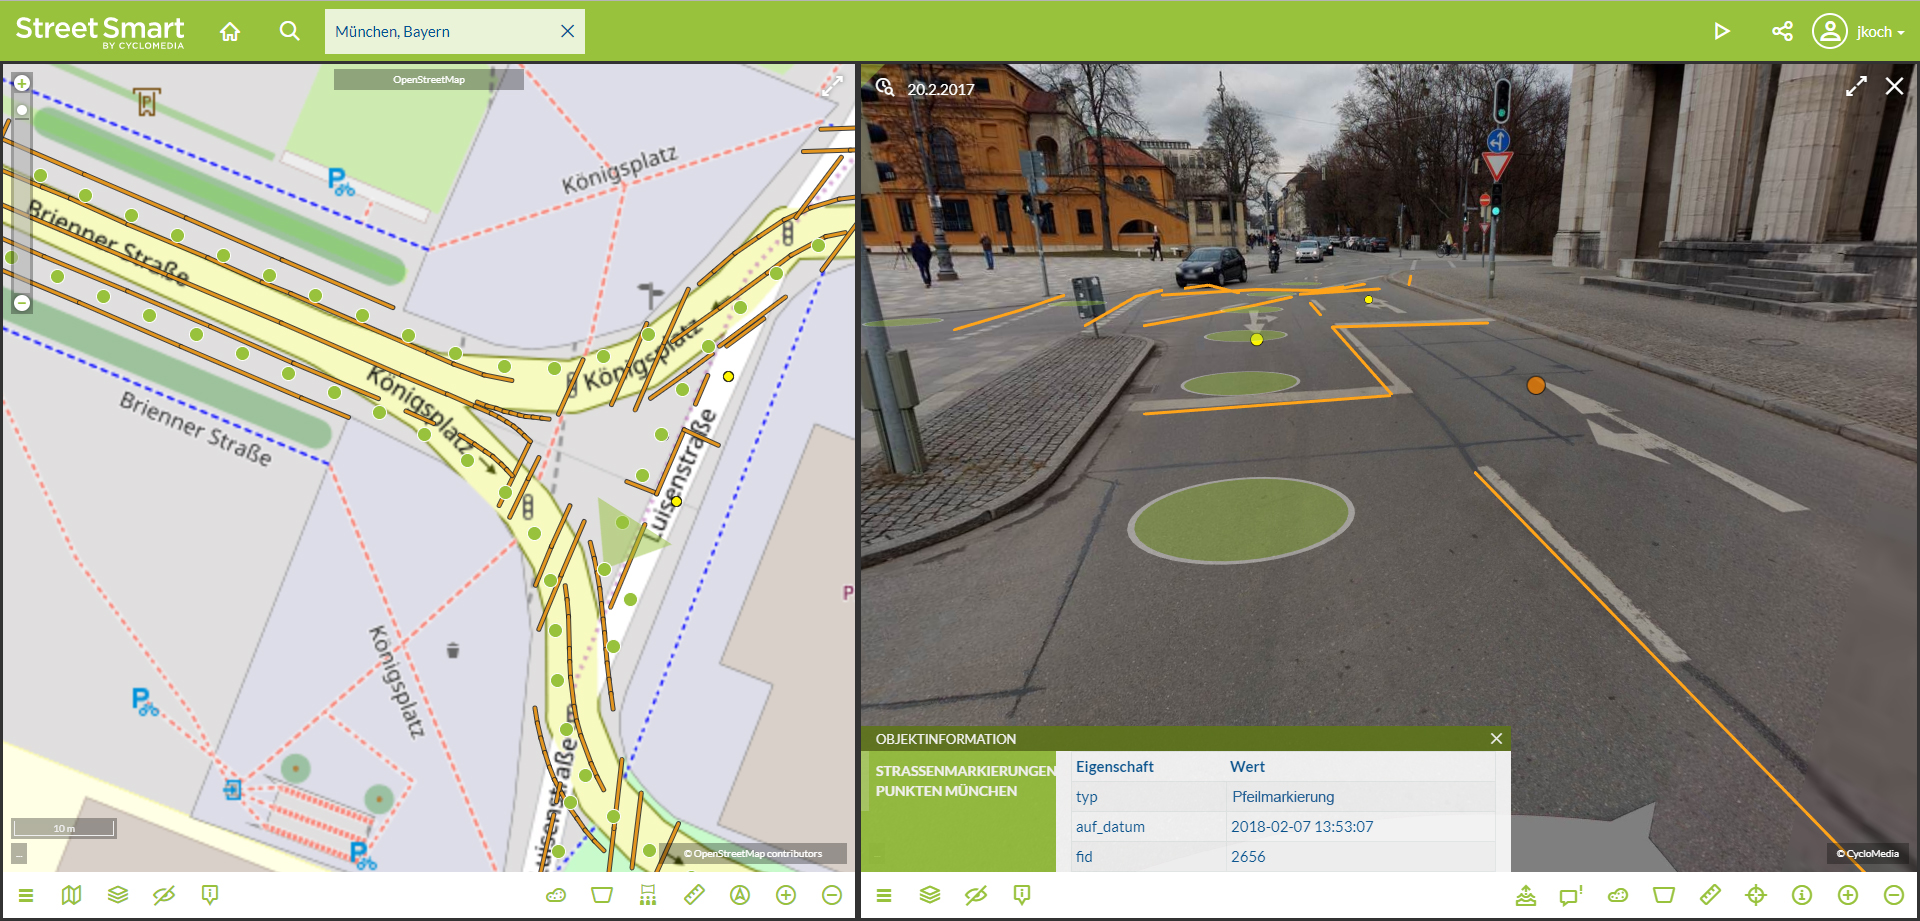The width and height of the screenshot is (1920, 921).
Task: Toggle panorama overlay visibility eye icon
Action: (x=976, y=895)
